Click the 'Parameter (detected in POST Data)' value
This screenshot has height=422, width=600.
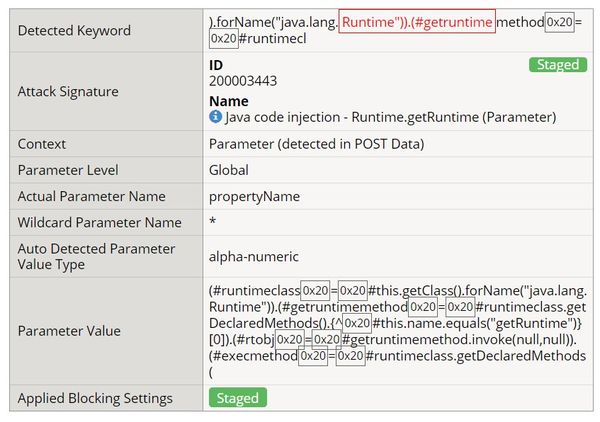(x=317, y=144)
